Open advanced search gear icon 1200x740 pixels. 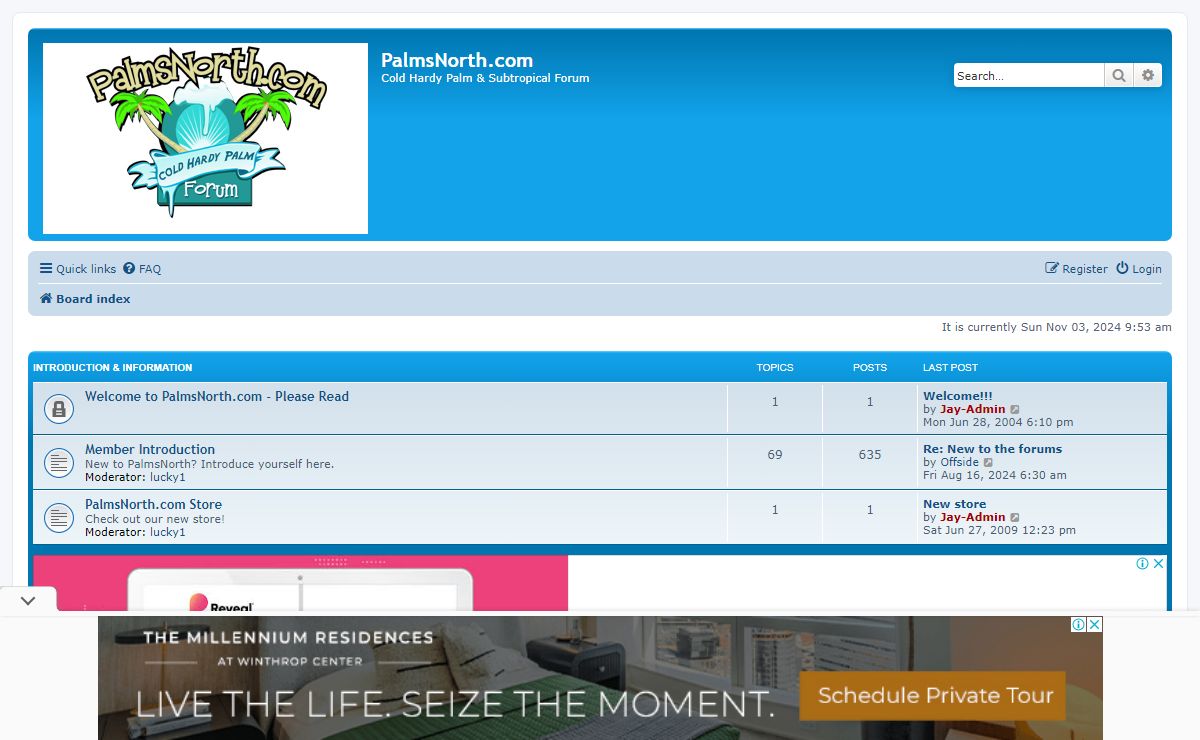1148,75
